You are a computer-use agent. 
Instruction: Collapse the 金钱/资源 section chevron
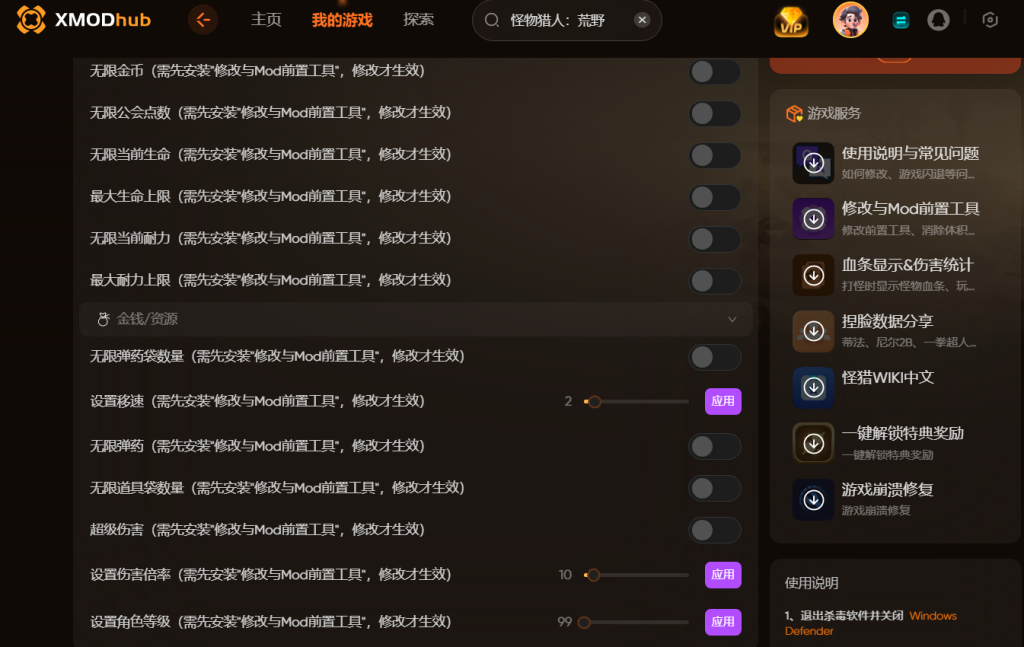(732, 319)
